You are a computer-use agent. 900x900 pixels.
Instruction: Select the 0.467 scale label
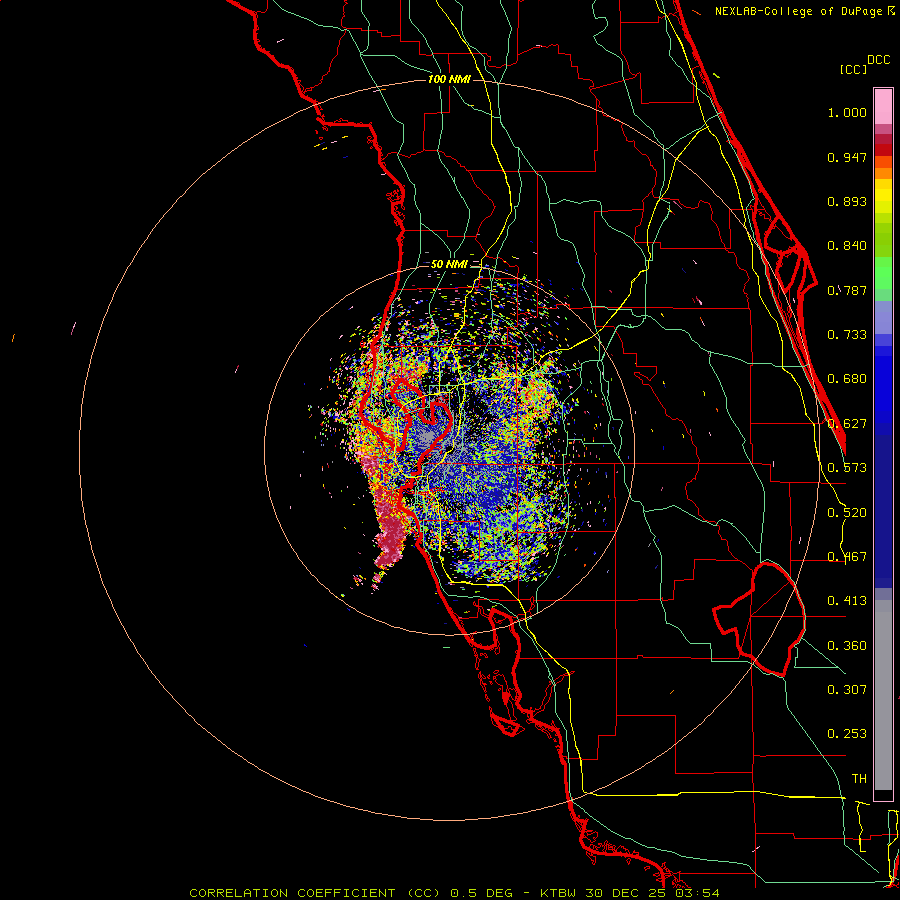[847, 557]
